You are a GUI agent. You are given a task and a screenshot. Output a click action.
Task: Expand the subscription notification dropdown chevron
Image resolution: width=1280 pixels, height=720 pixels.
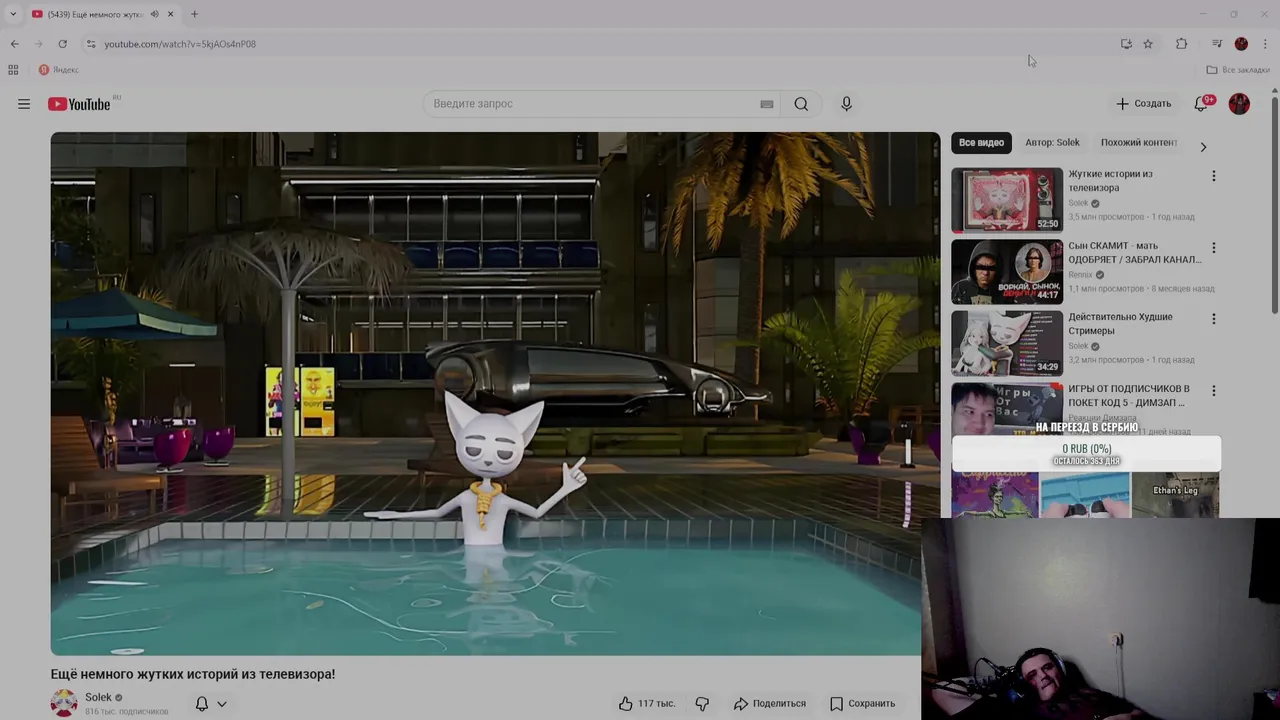pos(222,704)
